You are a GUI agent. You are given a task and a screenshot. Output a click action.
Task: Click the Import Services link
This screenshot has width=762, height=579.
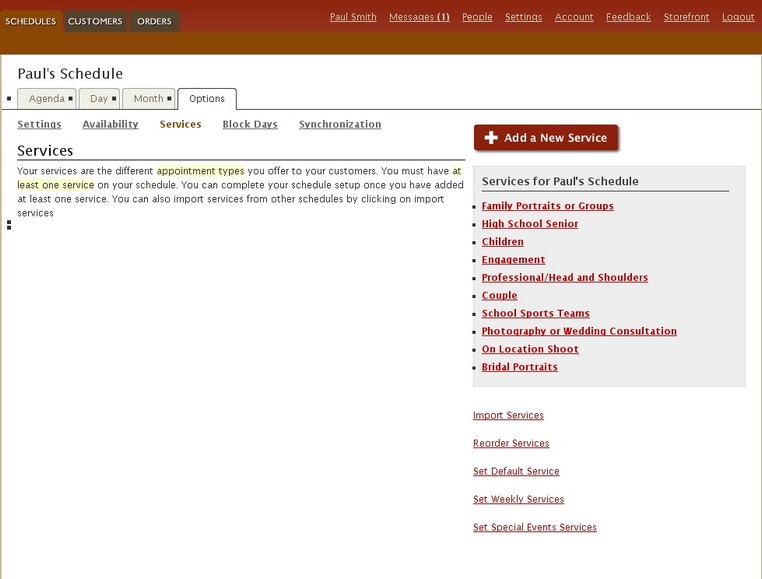[508, 416]
